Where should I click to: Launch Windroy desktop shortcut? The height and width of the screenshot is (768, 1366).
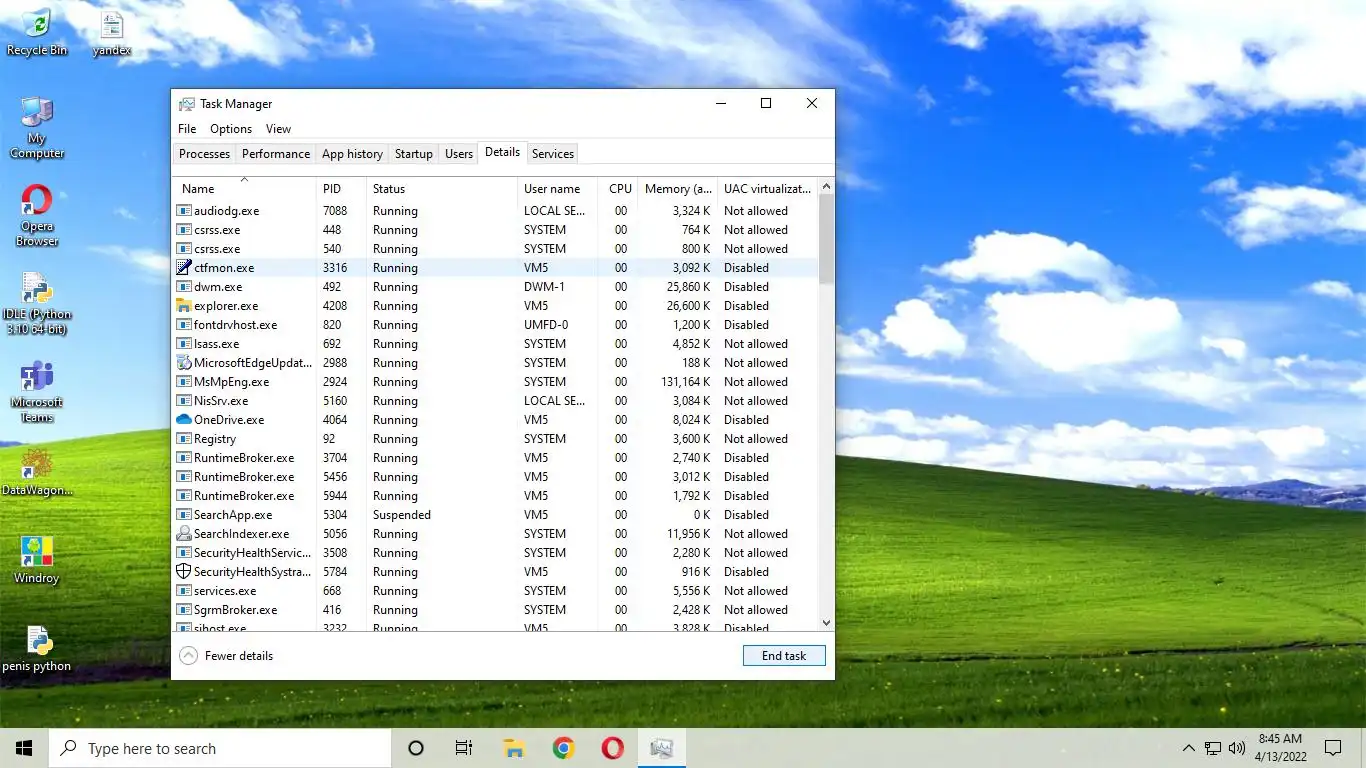37,560
